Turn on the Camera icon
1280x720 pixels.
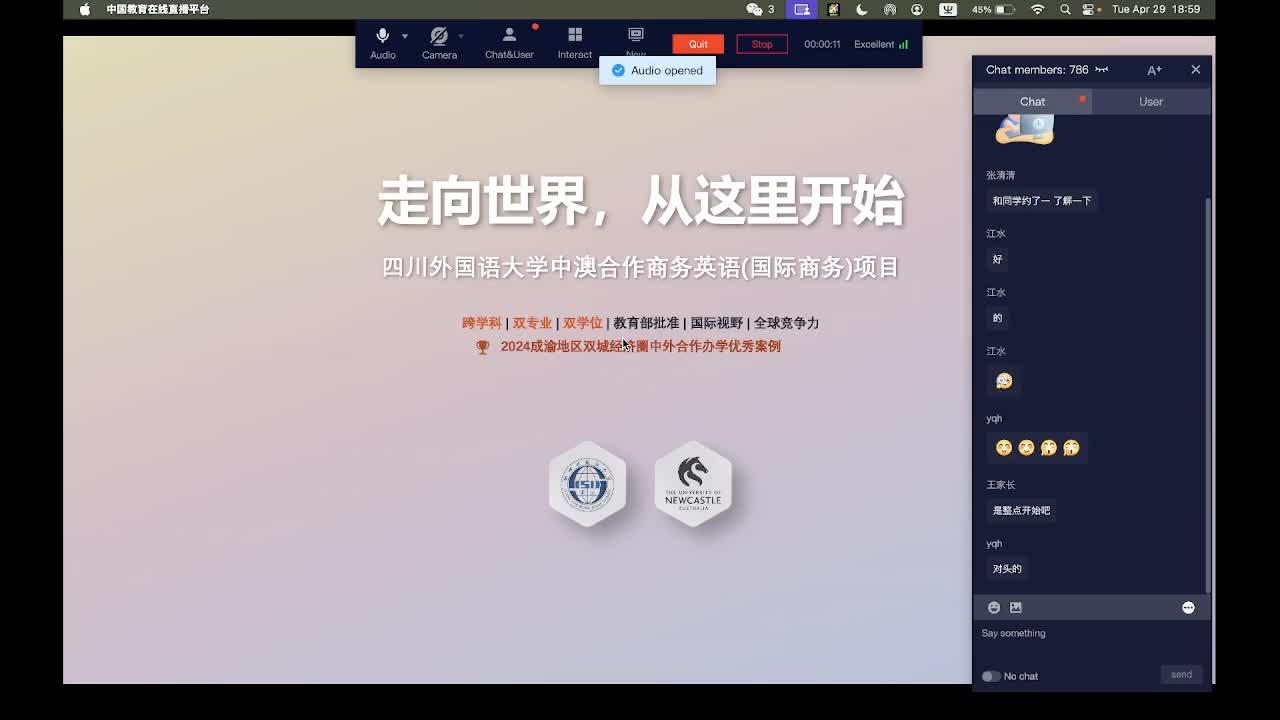click(438, 36)
